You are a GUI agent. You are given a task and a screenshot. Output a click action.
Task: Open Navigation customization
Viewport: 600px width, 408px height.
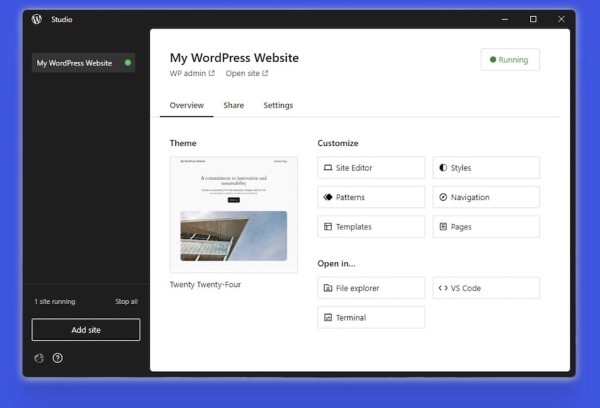pos(486,198)
